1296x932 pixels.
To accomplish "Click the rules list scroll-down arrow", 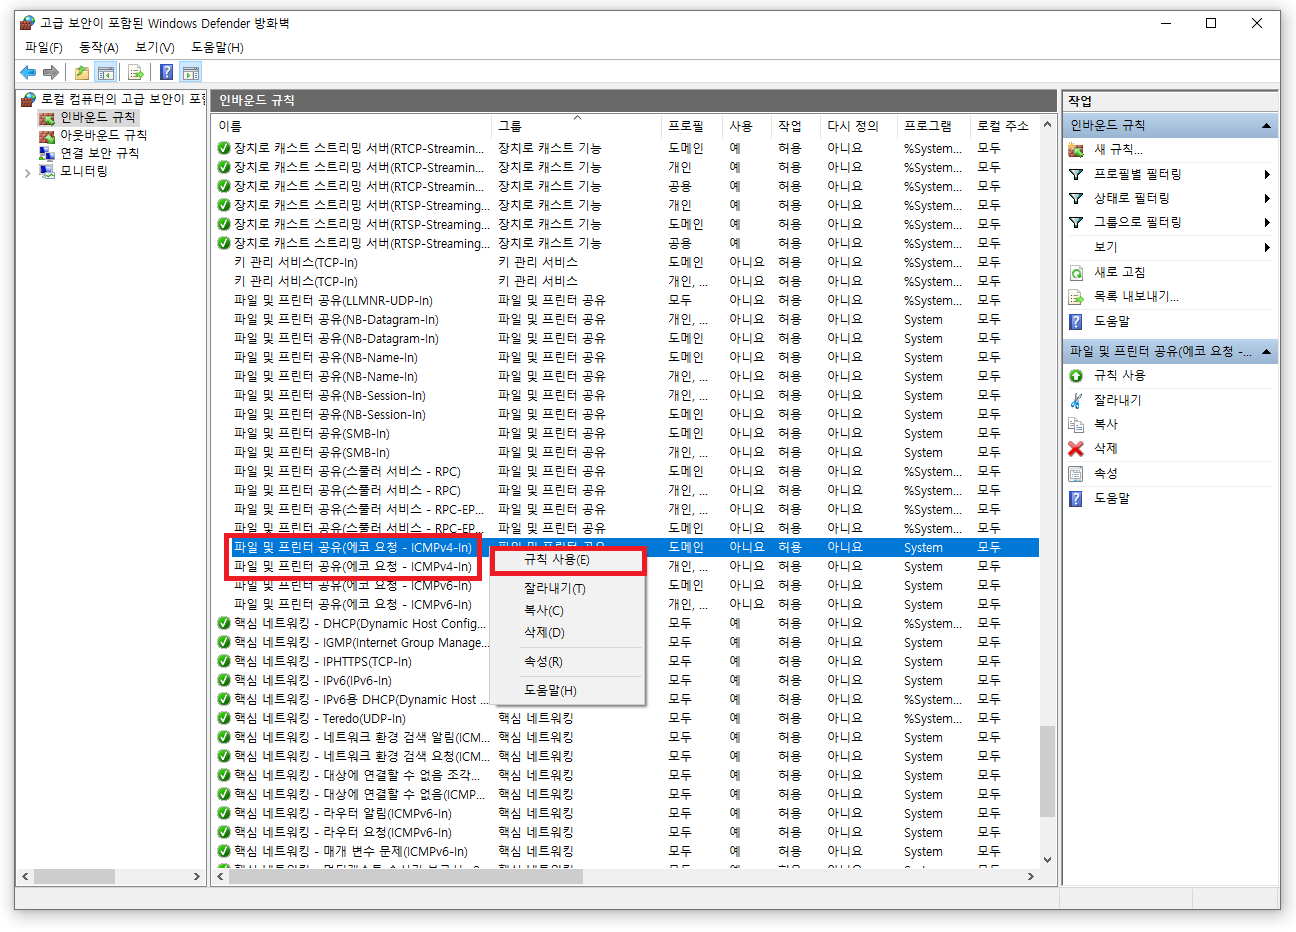I will [1047, 859].
